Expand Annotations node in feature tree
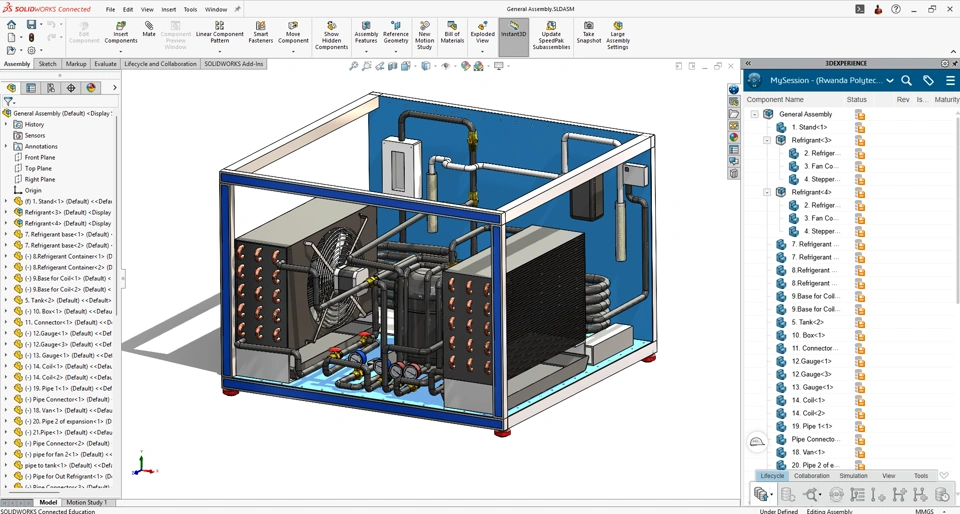Viewport: 960px width, 514px height. click(x=6, y=146)
